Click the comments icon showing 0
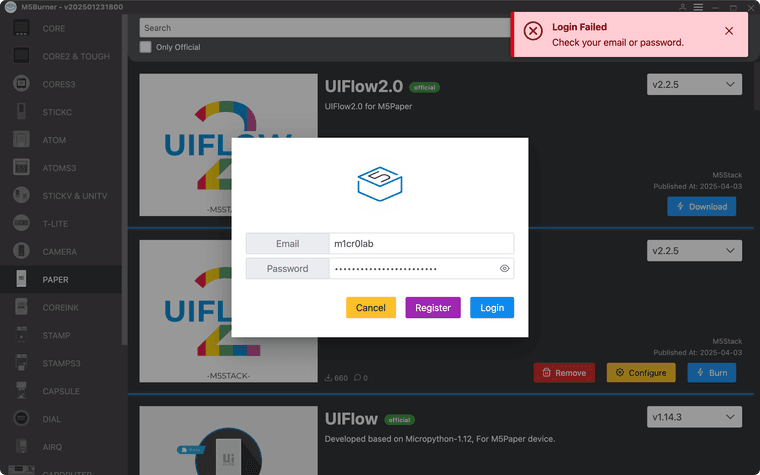Viewport: 760px width, 475px height. (357, 378)
